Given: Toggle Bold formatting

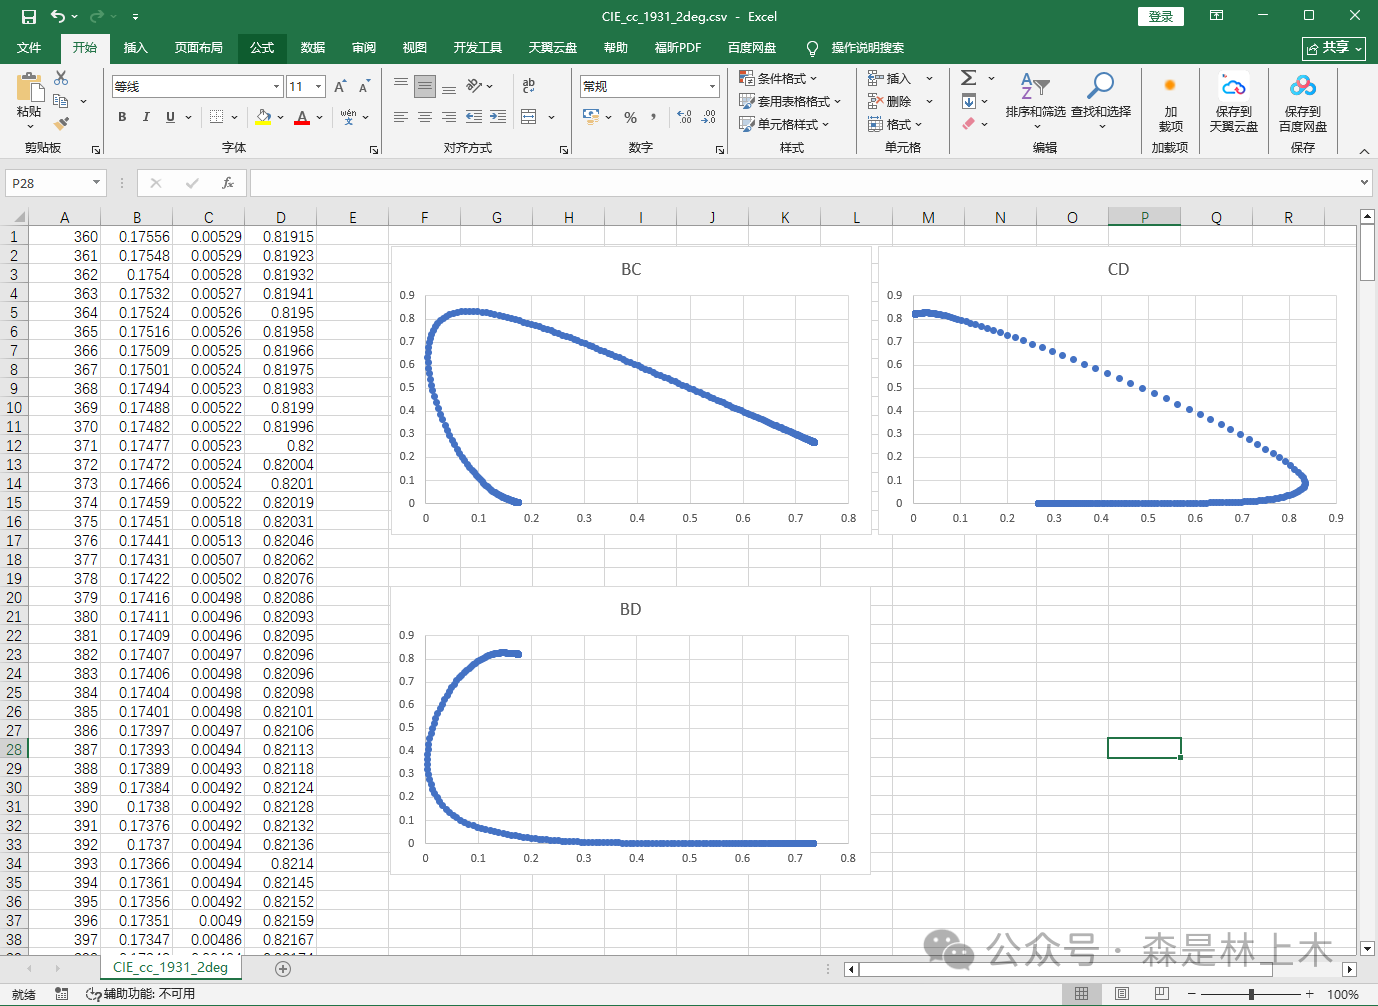Looking at the screenshot, I should click(122, 117).
